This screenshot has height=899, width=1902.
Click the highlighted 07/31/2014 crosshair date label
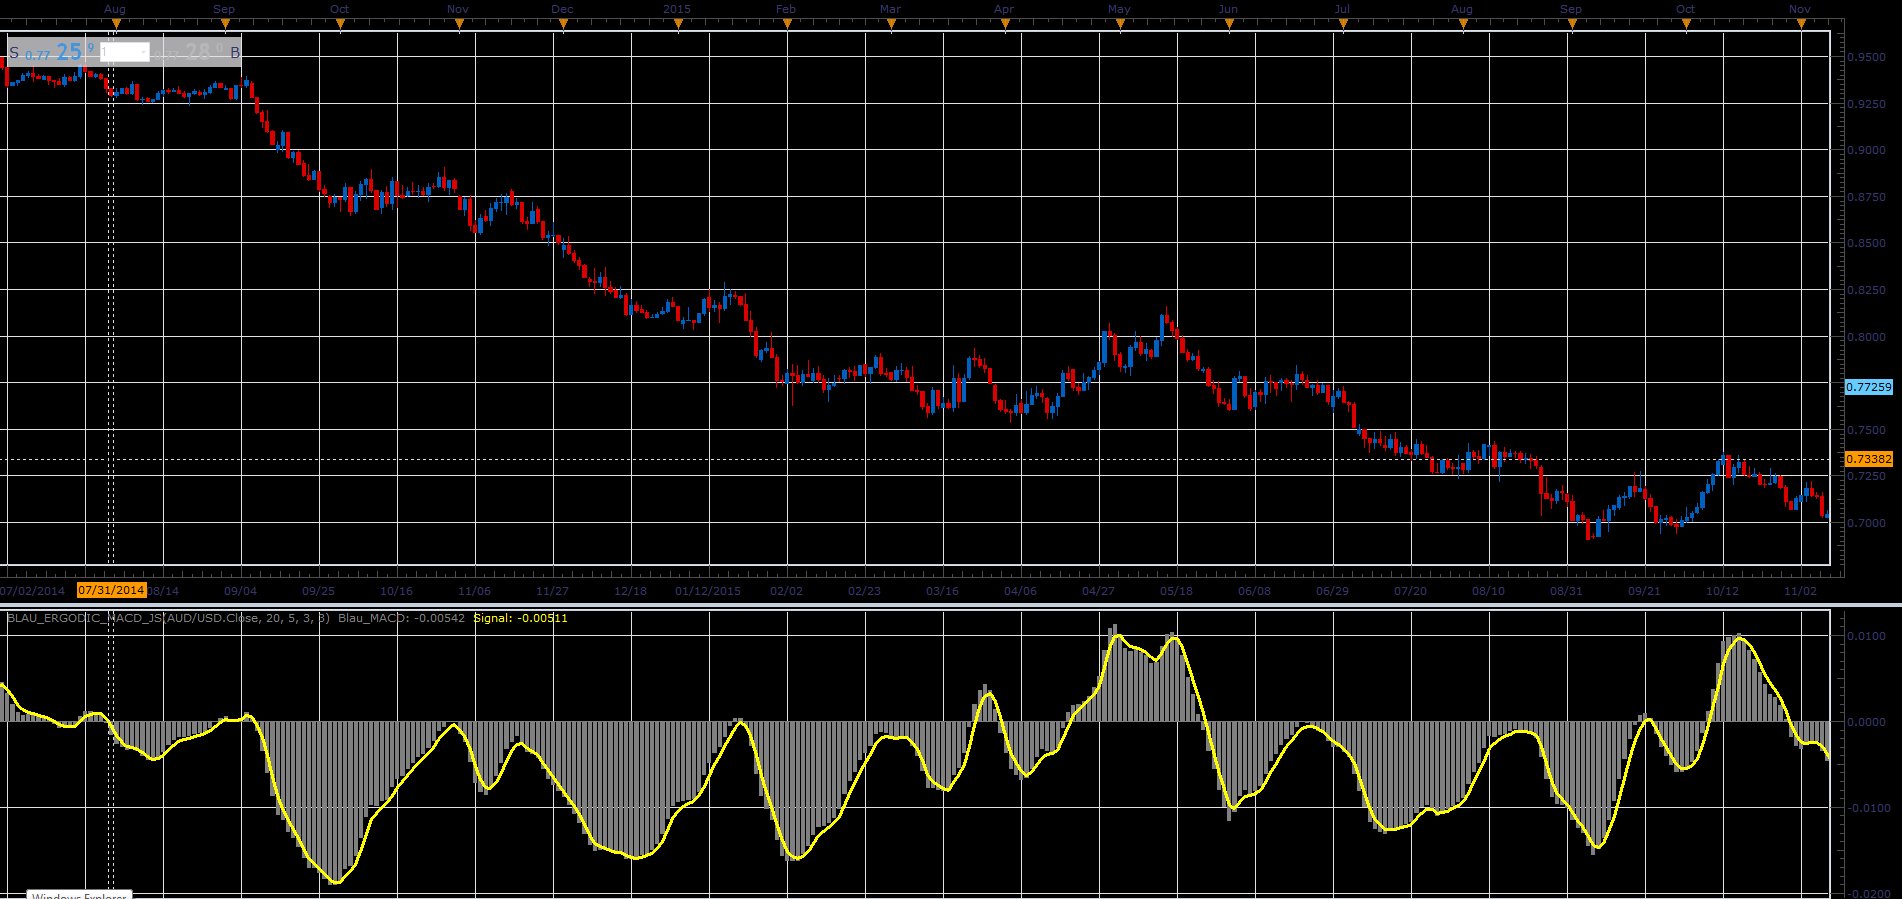[x=112, y=590]
